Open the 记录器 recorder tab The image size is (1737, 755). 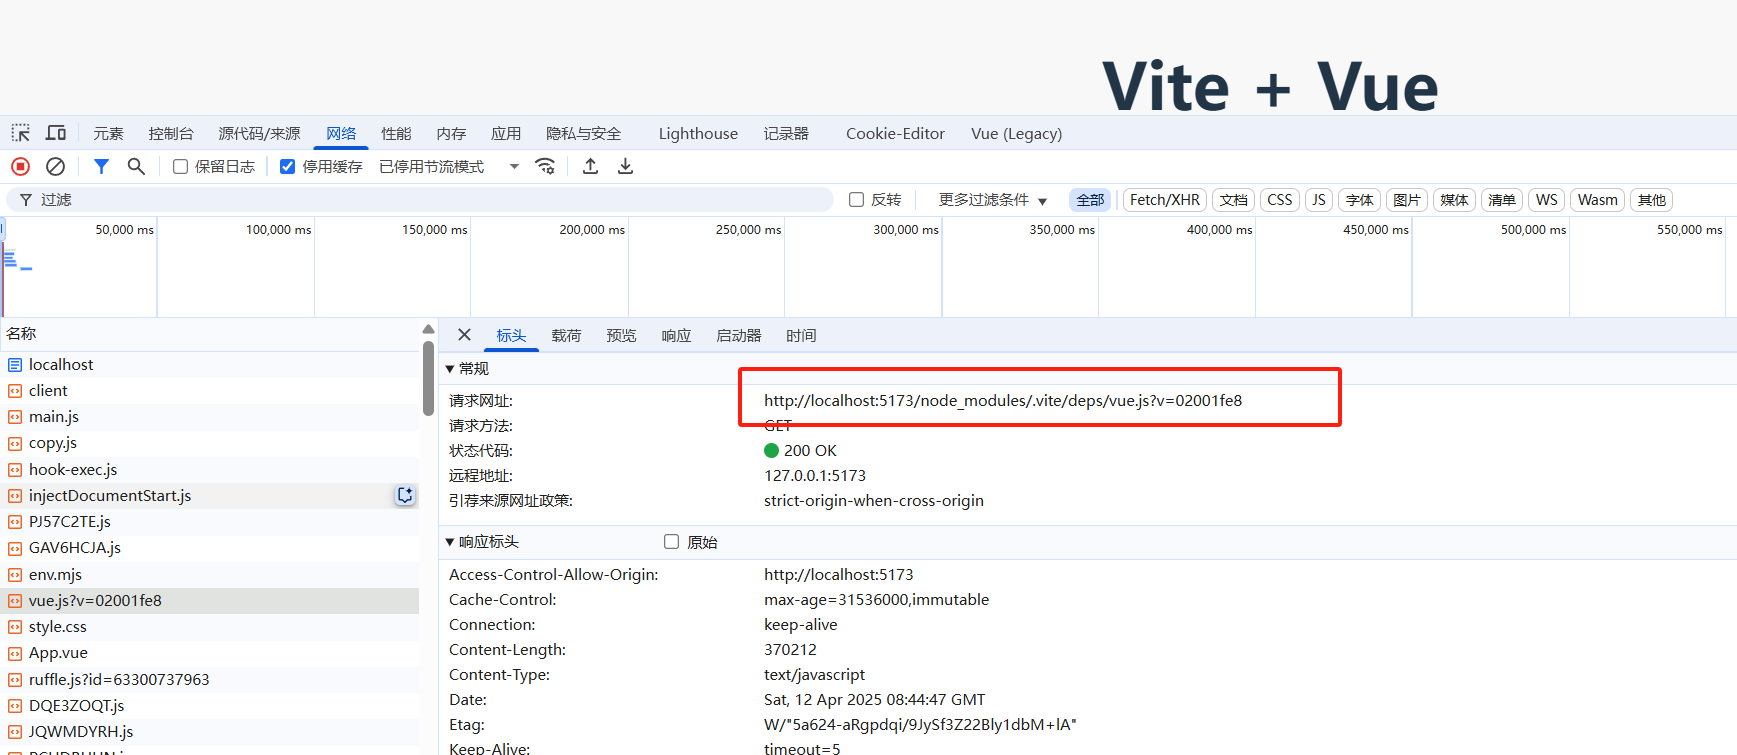(x=786, y=133)
